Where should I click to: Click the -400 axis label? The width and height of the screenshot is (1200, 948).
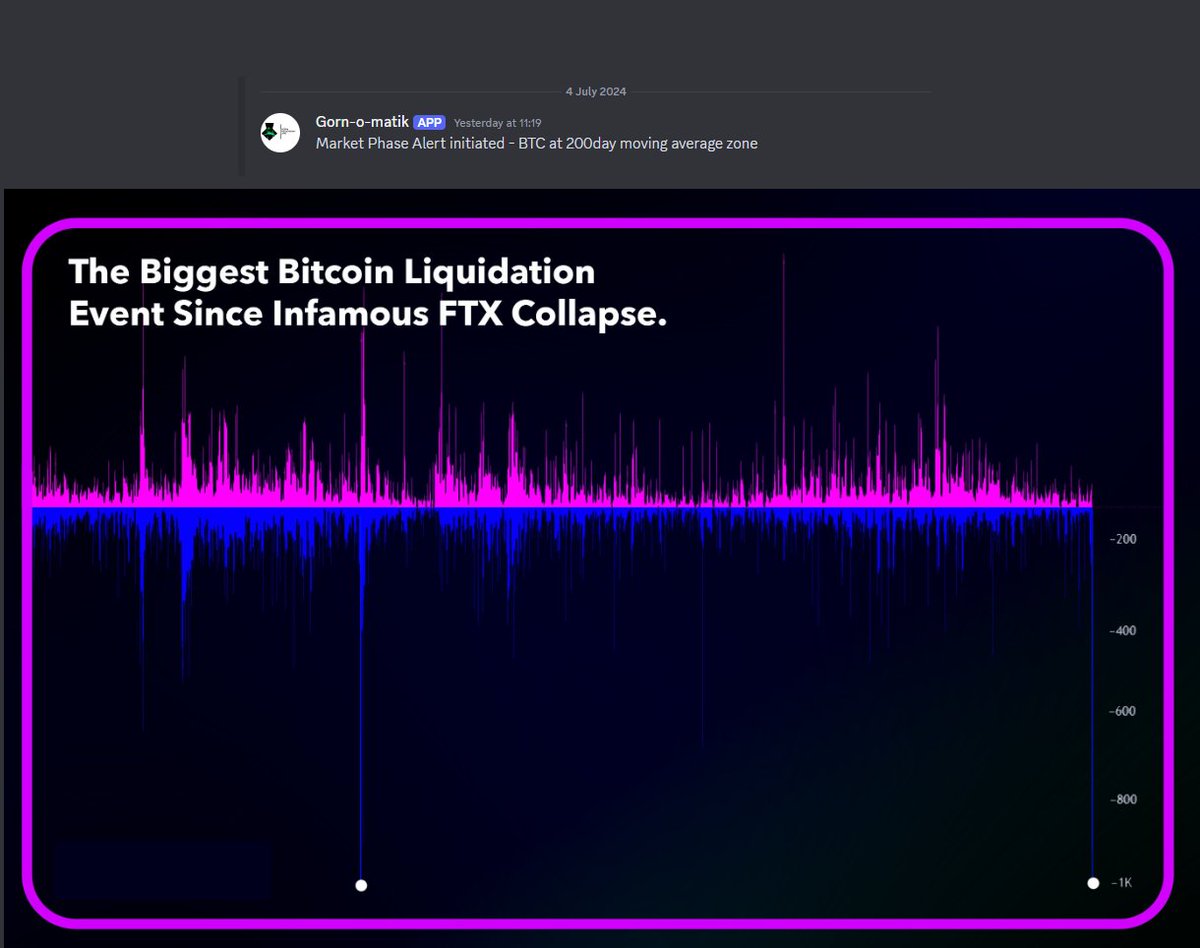(1121, 630)
